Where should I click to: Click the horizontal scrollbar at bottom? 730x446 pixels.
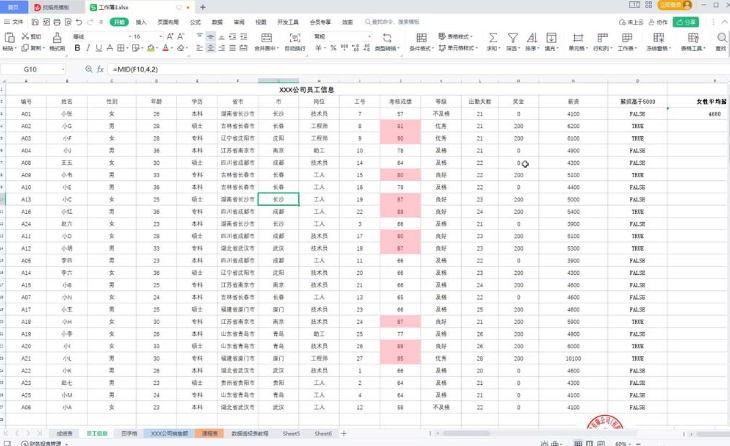[x=466, y=433]
